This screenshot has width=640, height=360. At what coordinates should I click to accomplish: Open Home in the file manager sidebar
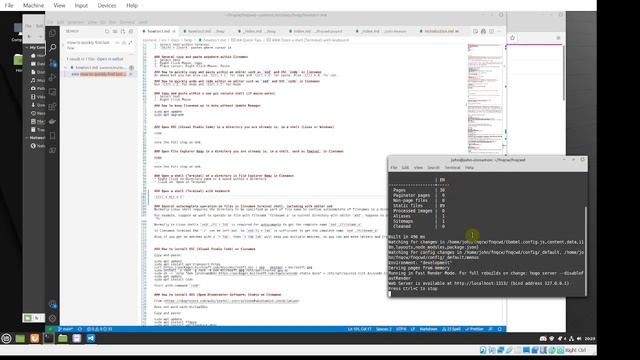click(38, 56)
